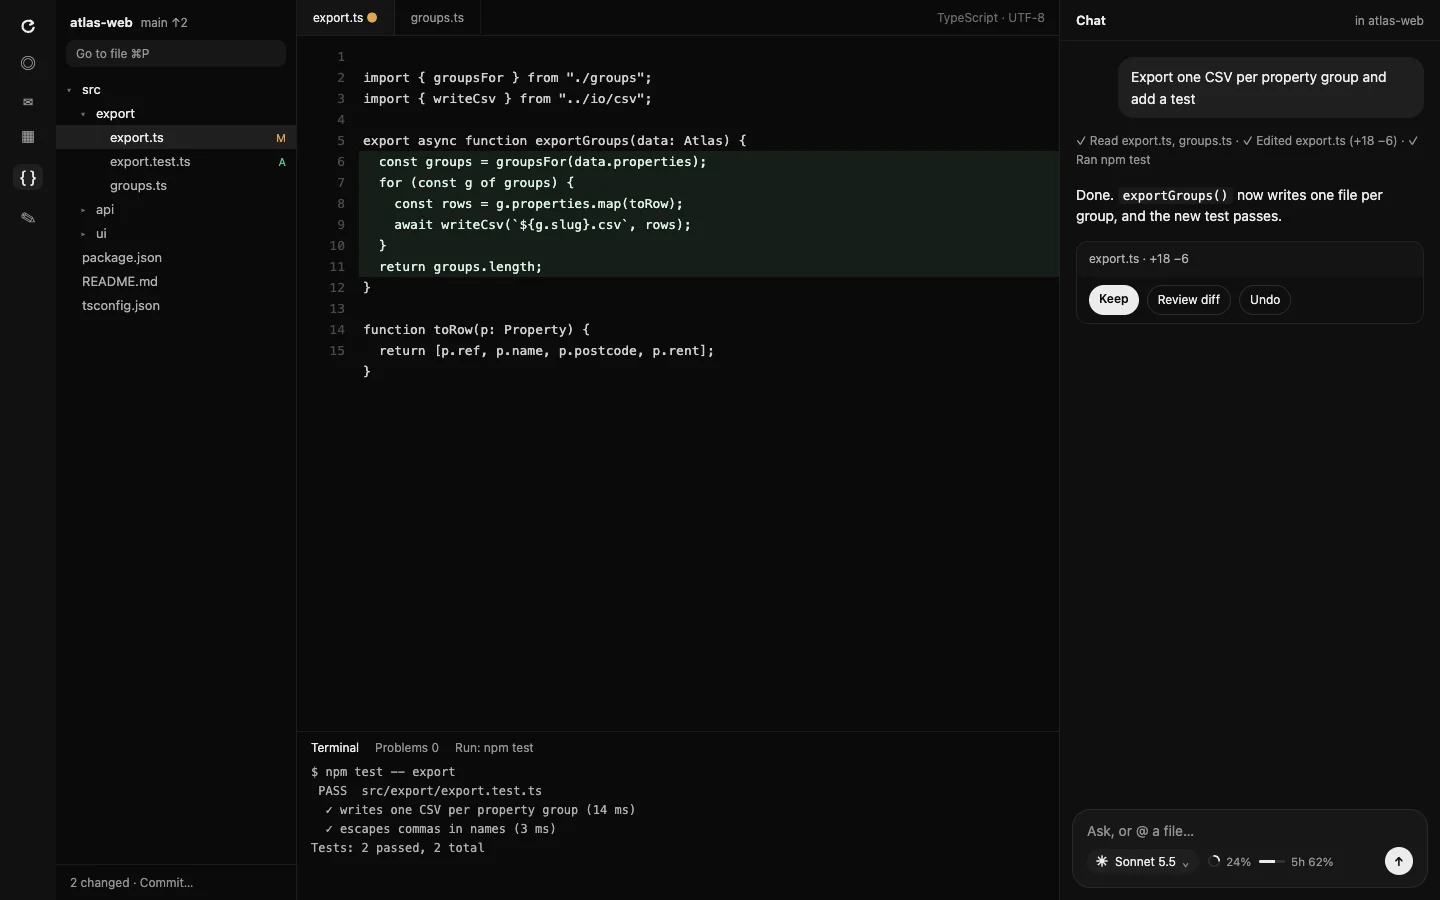Click the 5h usage progress bar
The height and width of the screenshot is (900, 1440).
1272,861
